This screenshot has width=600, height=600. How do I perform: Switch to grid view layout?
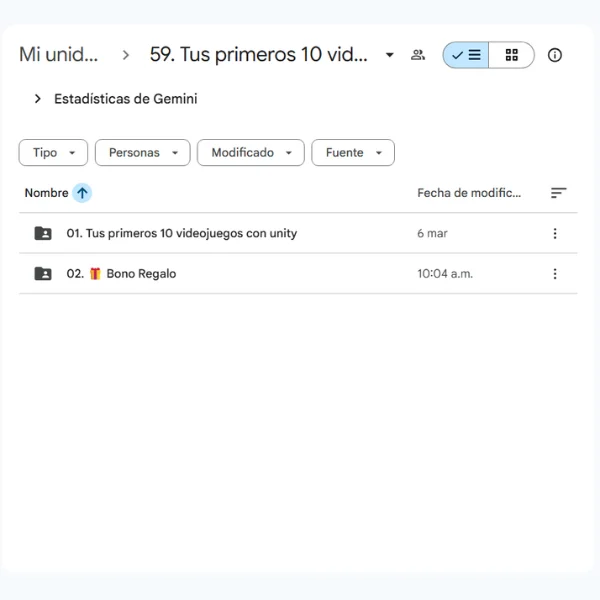tap(511, 55)
